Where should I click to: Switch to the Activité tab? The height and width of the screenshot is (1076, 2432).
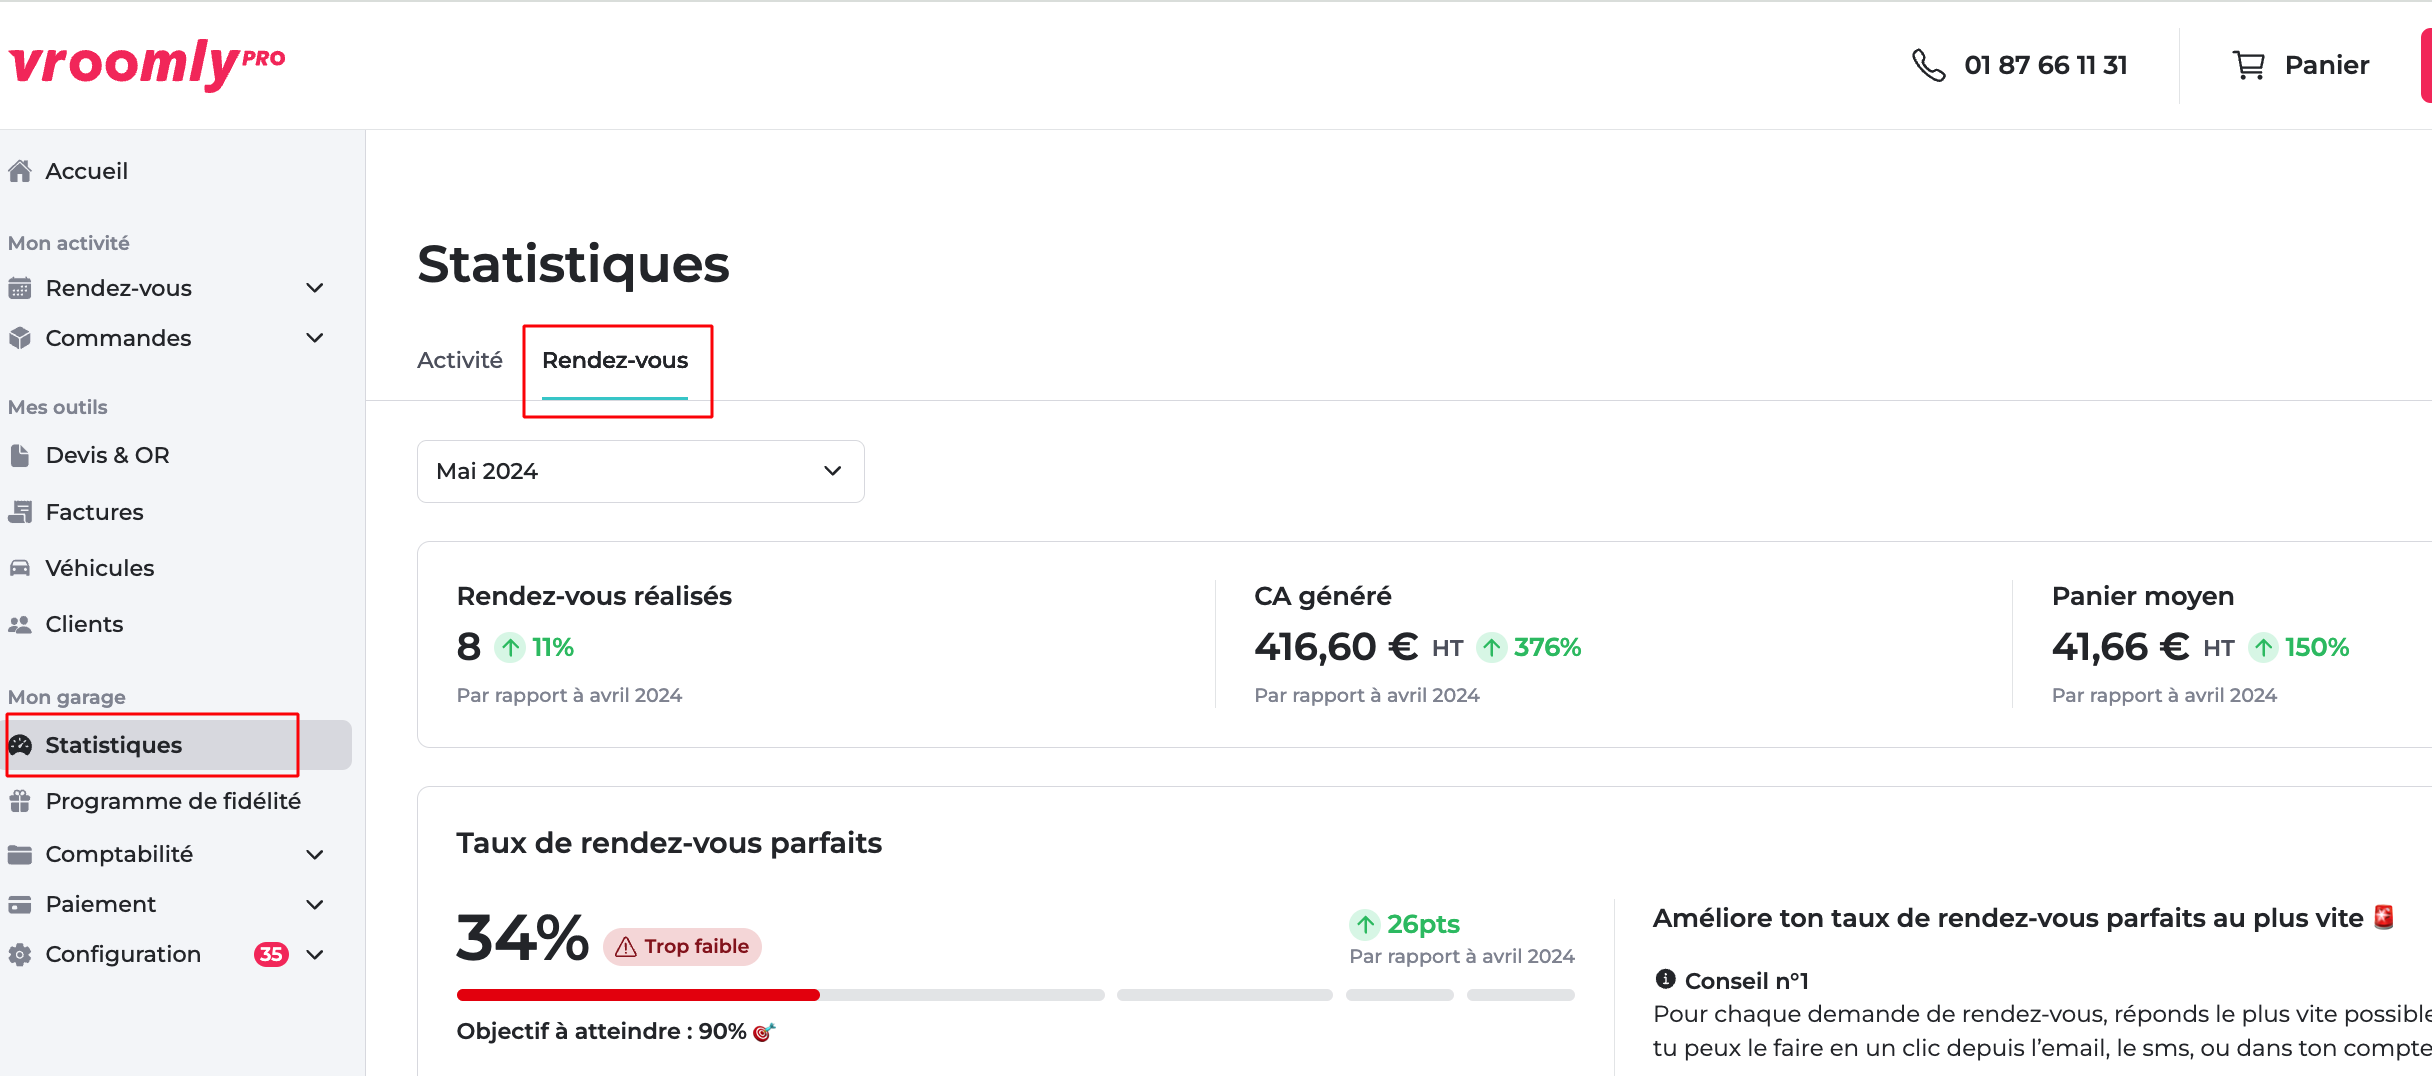pos(460,360)
